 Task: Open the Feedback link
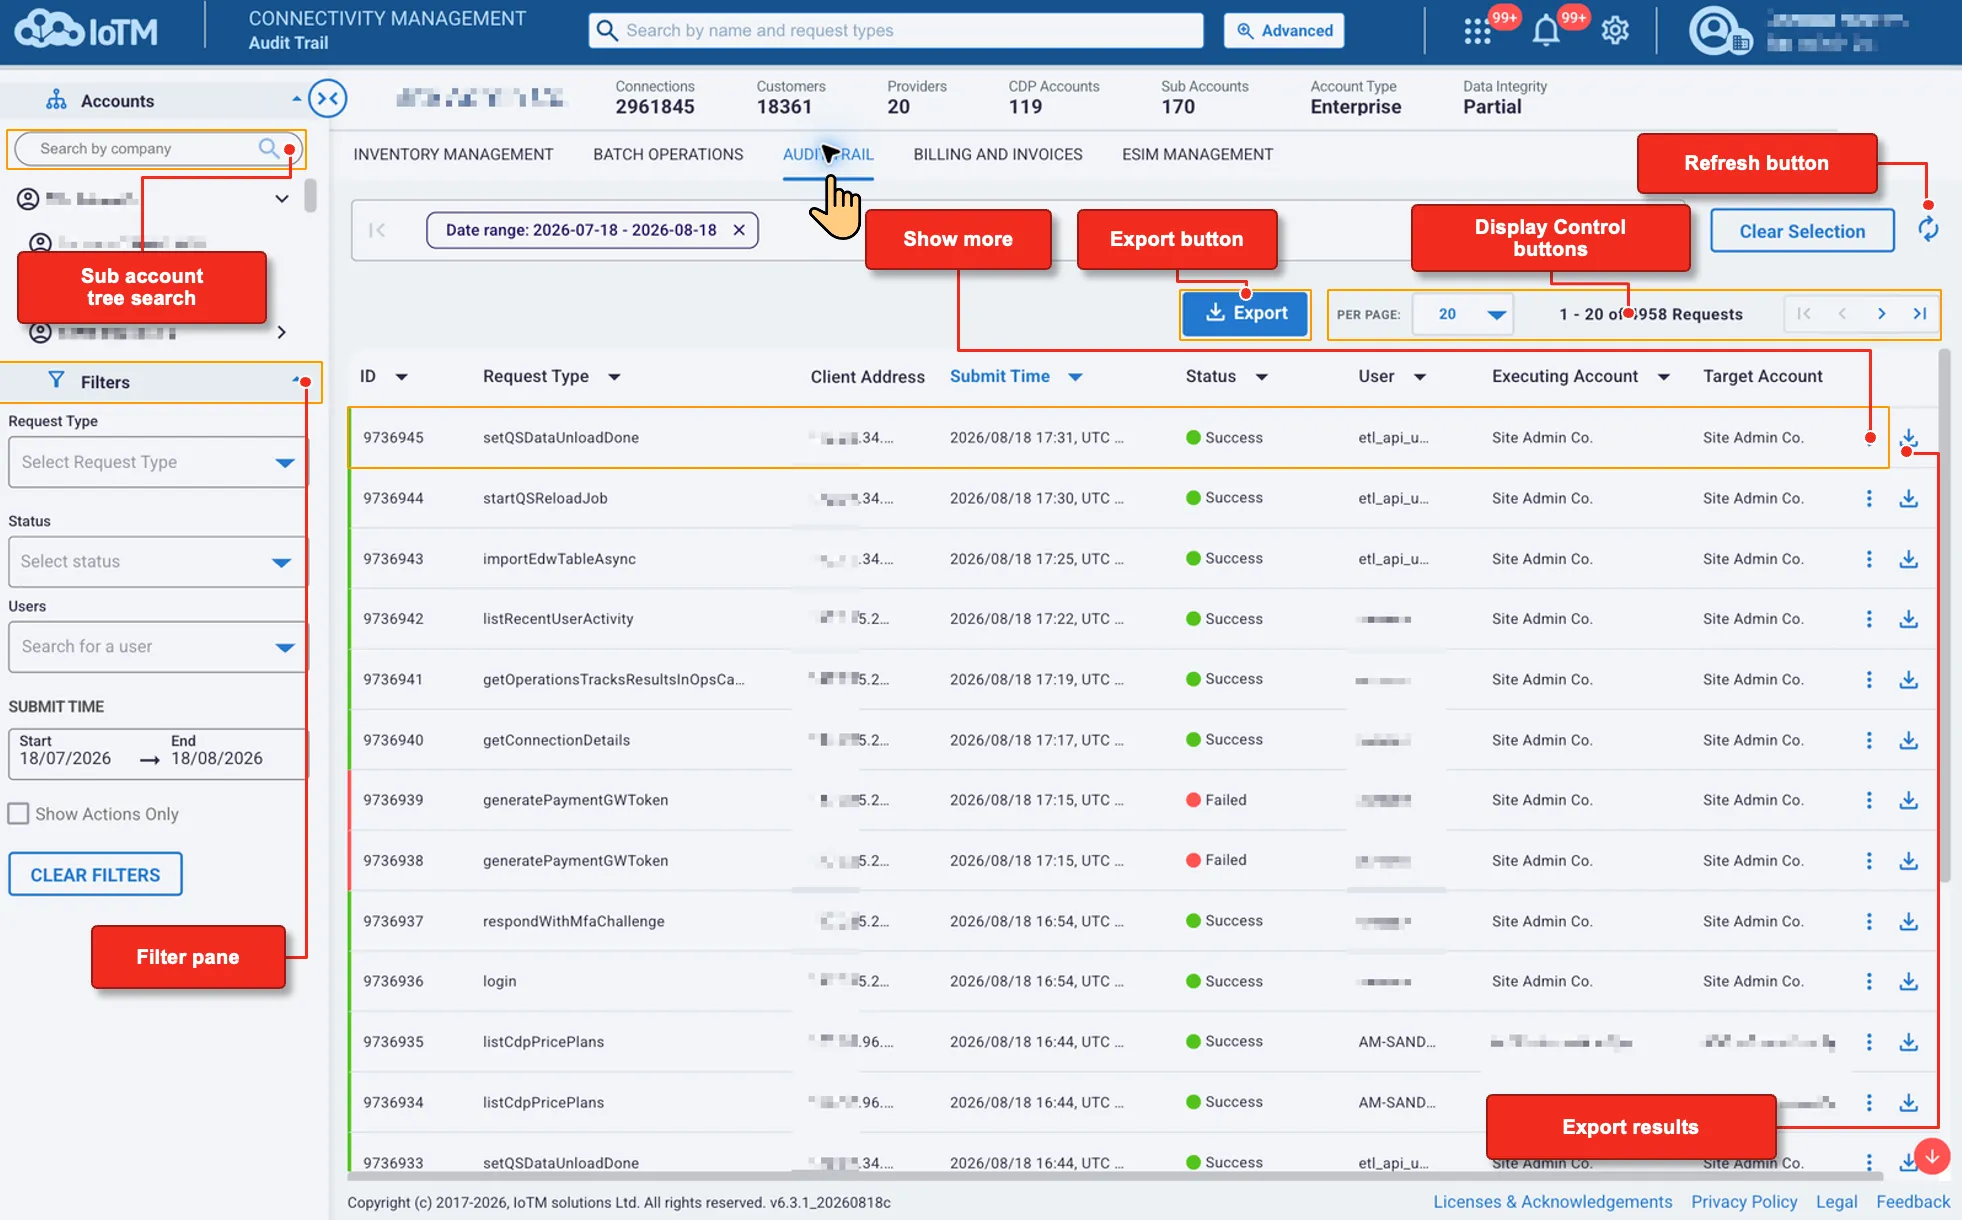tap(1913, 1202)
